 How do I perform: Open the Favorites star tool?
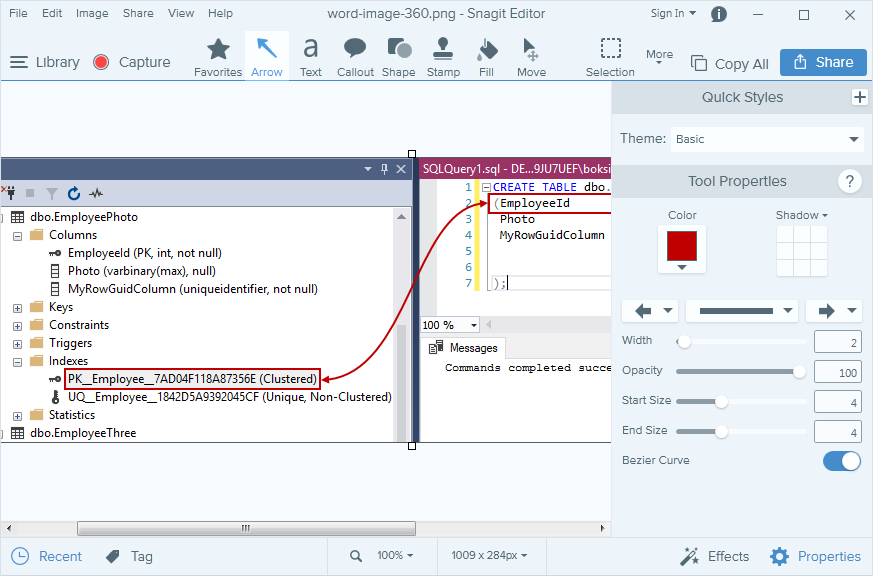point(218,57)
